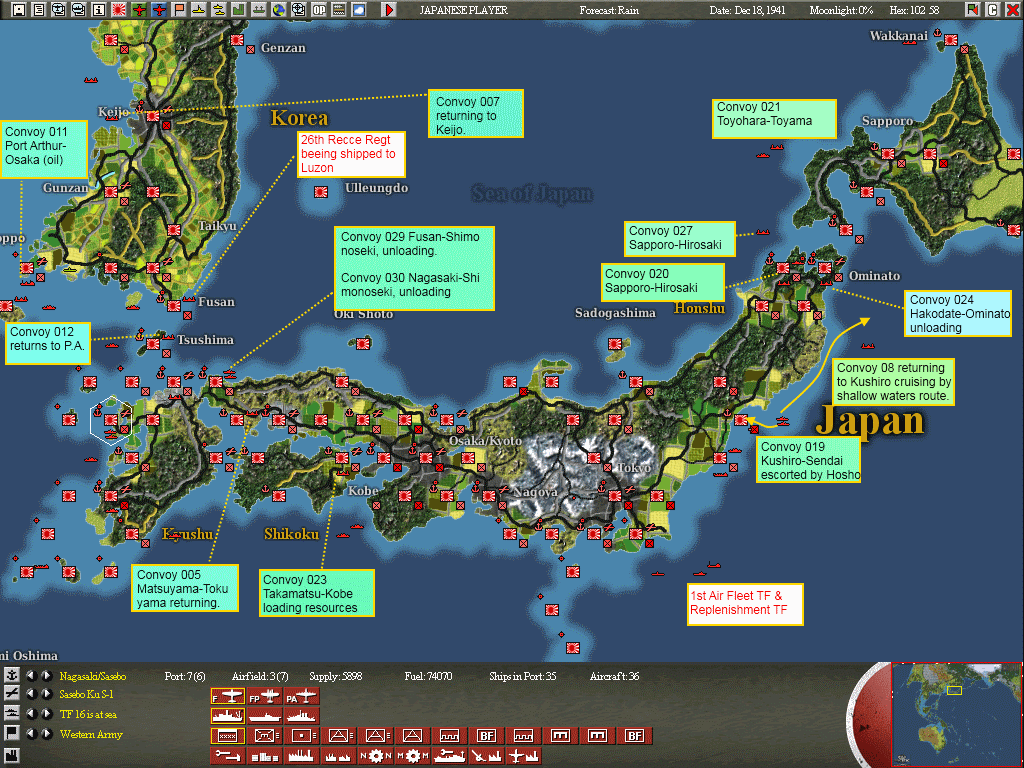Select the green-background red plane icon

(x=138, y=10)
